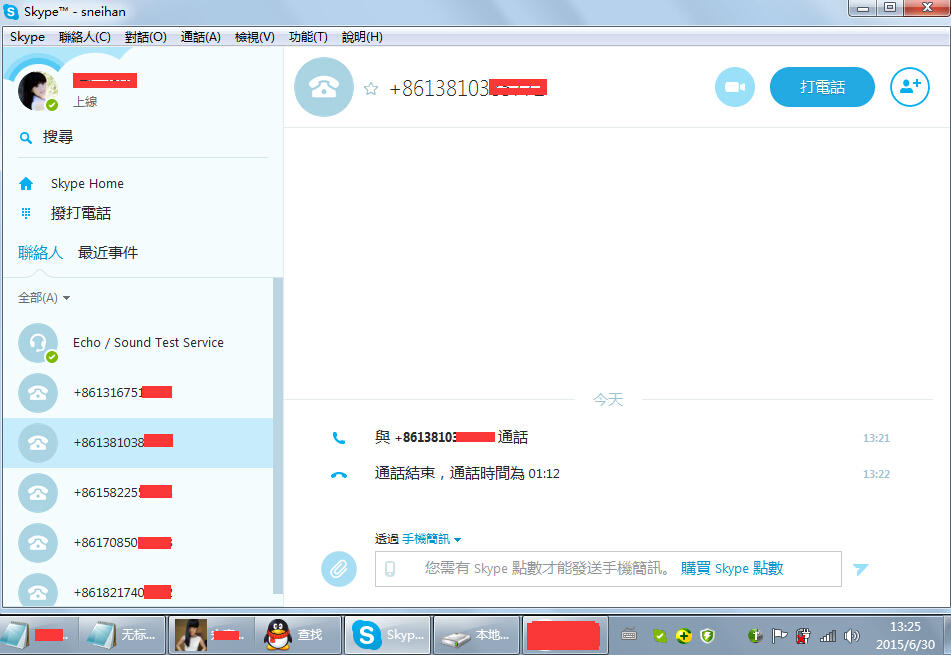Click the search magnifier icon
Viewport: 951px width, 655px height.
(25, 138)
